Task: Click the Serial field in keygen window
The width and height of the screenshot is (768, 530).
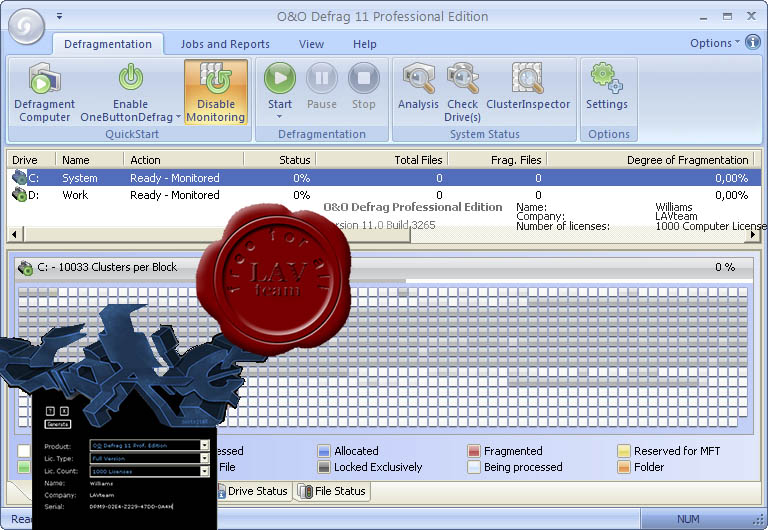Action: tap(131, 506)
